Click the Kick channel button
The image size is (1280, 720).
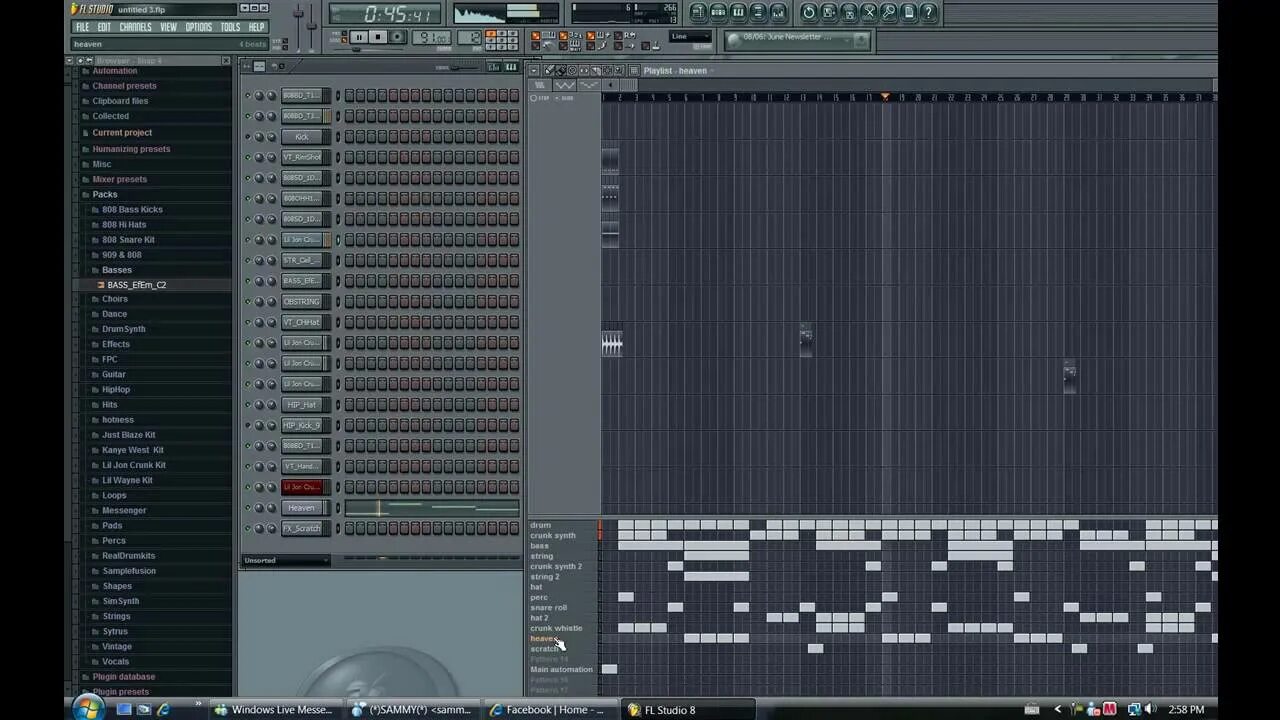pyautogui.click(x=302, y=137)
